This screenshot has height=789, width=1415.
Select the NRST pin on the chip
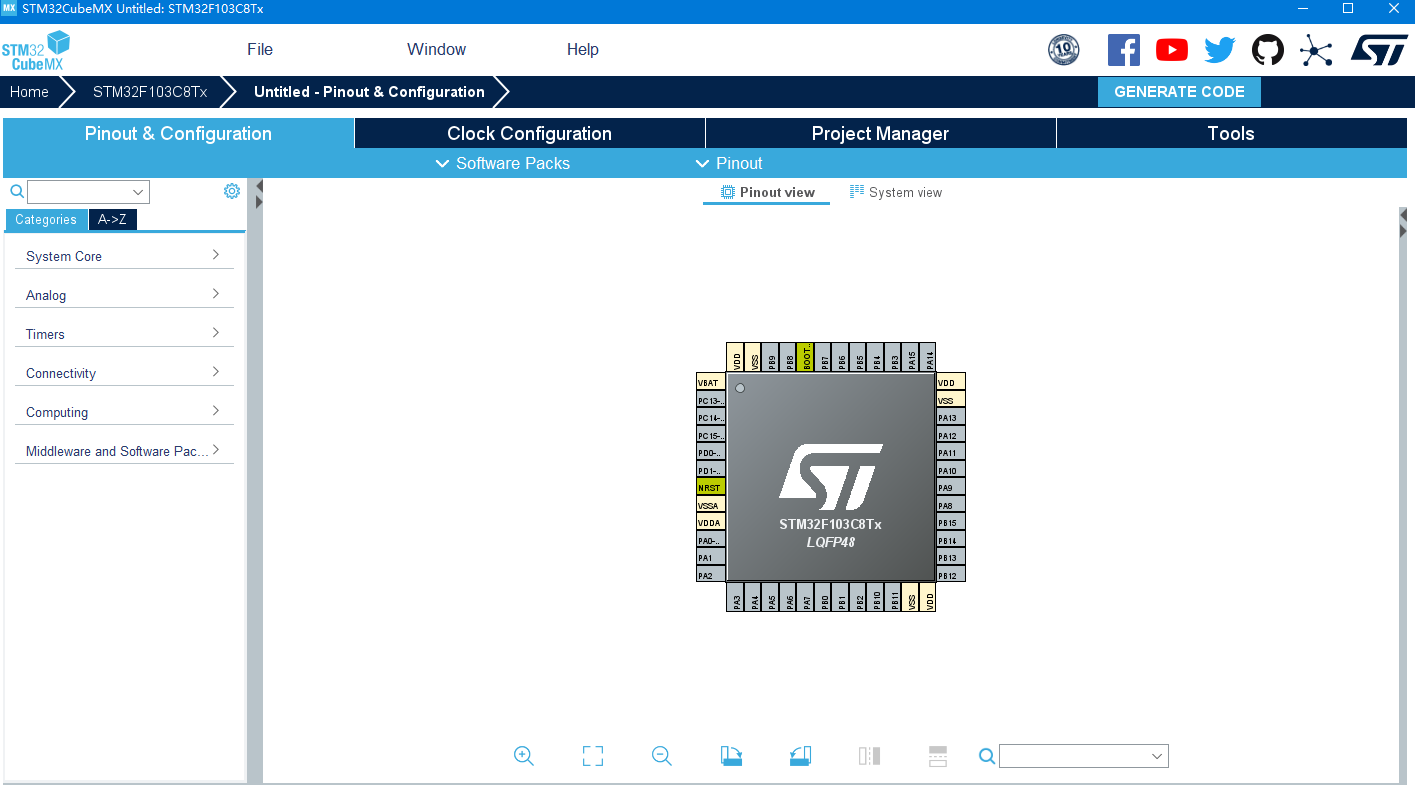click(x=710, y=488)
